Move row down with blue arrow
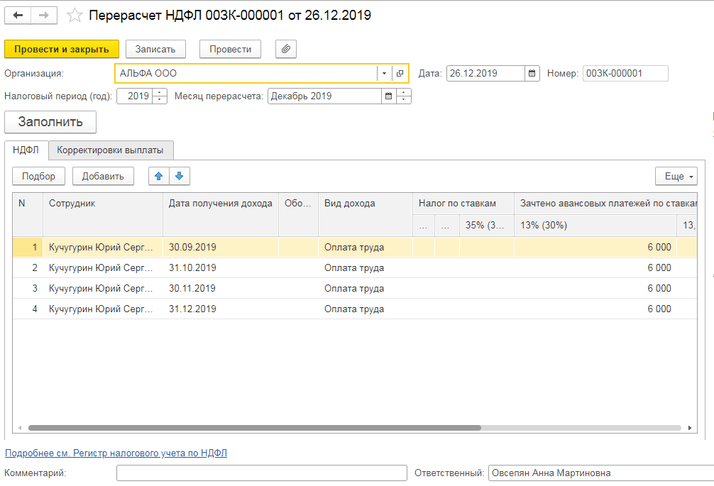The height and width of the screenshot is (486, 714). coord(179,176)
